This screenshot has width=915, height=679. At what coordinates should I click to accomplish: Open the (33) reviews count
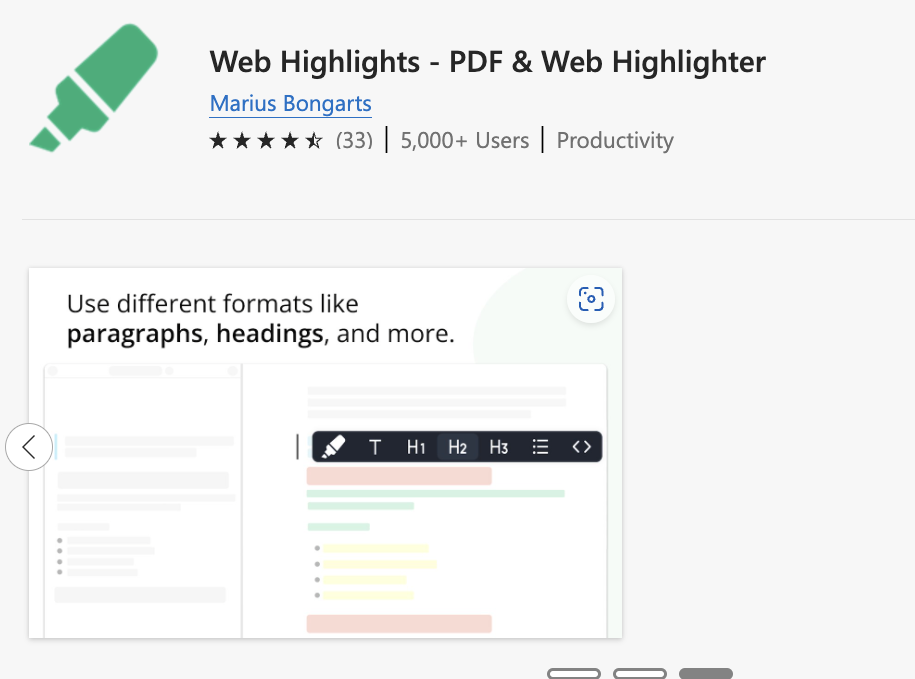pyautogui.click(x=354, y=141)
